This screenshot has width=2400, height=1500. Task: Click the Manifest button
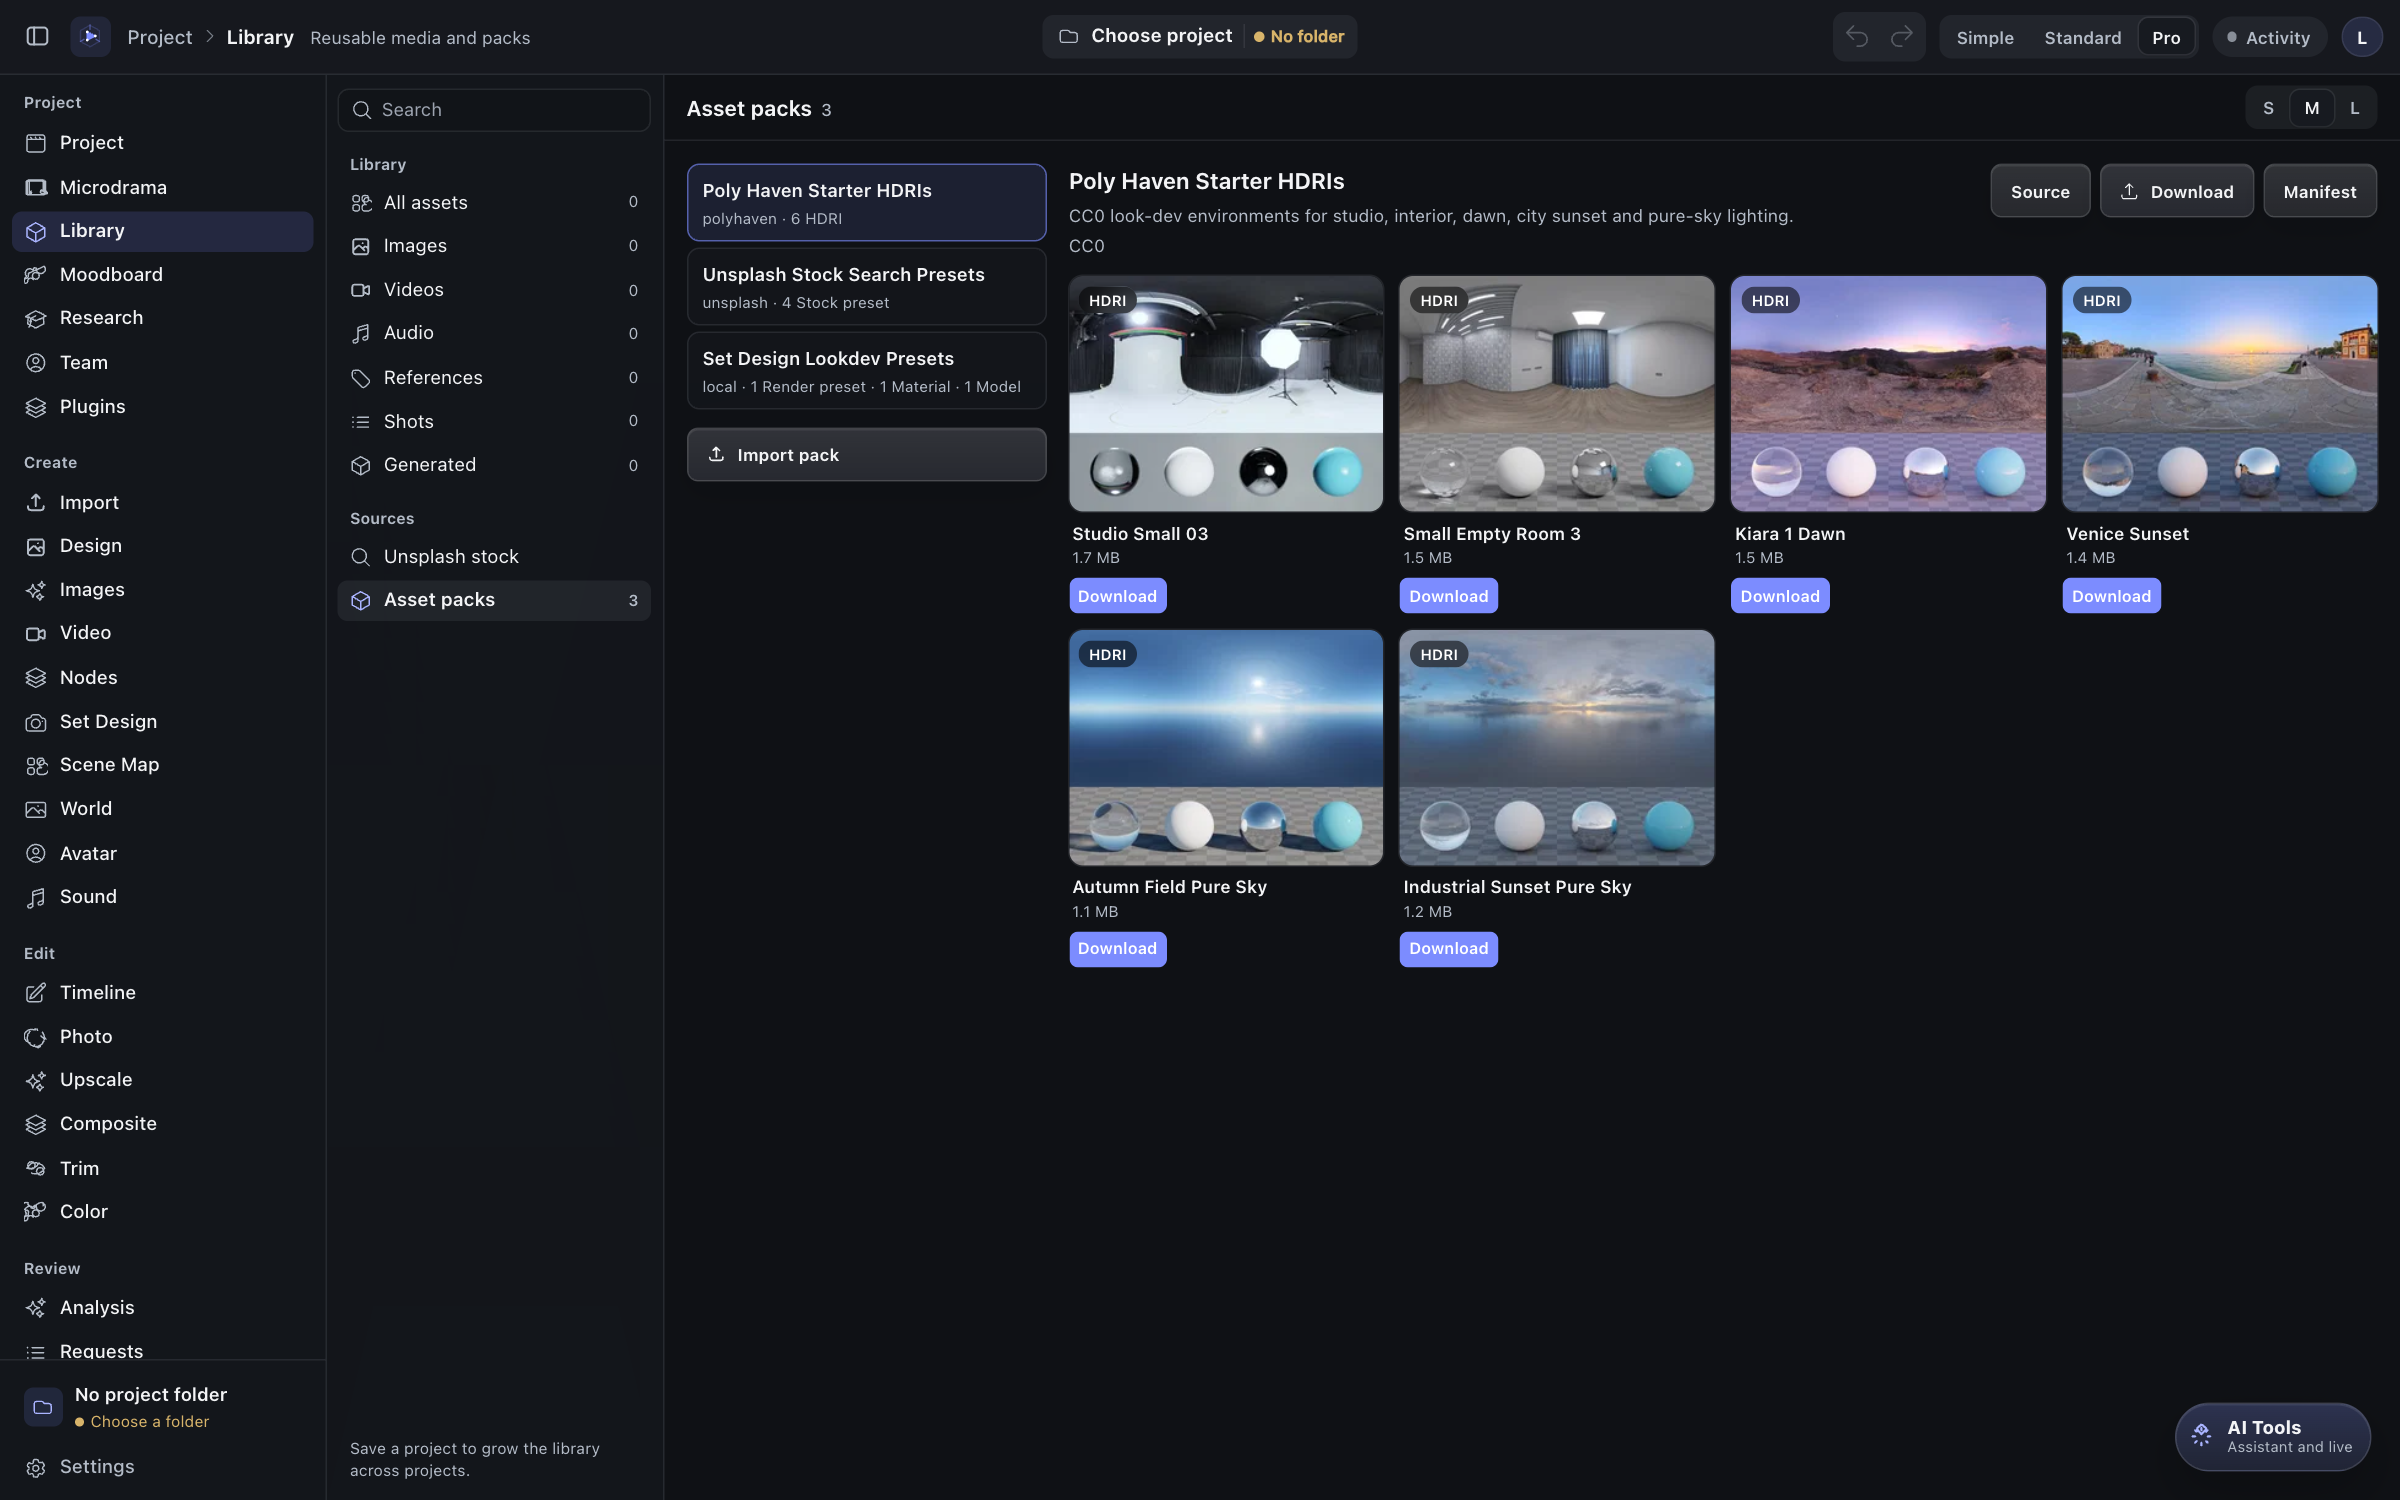pos(2319,191)
